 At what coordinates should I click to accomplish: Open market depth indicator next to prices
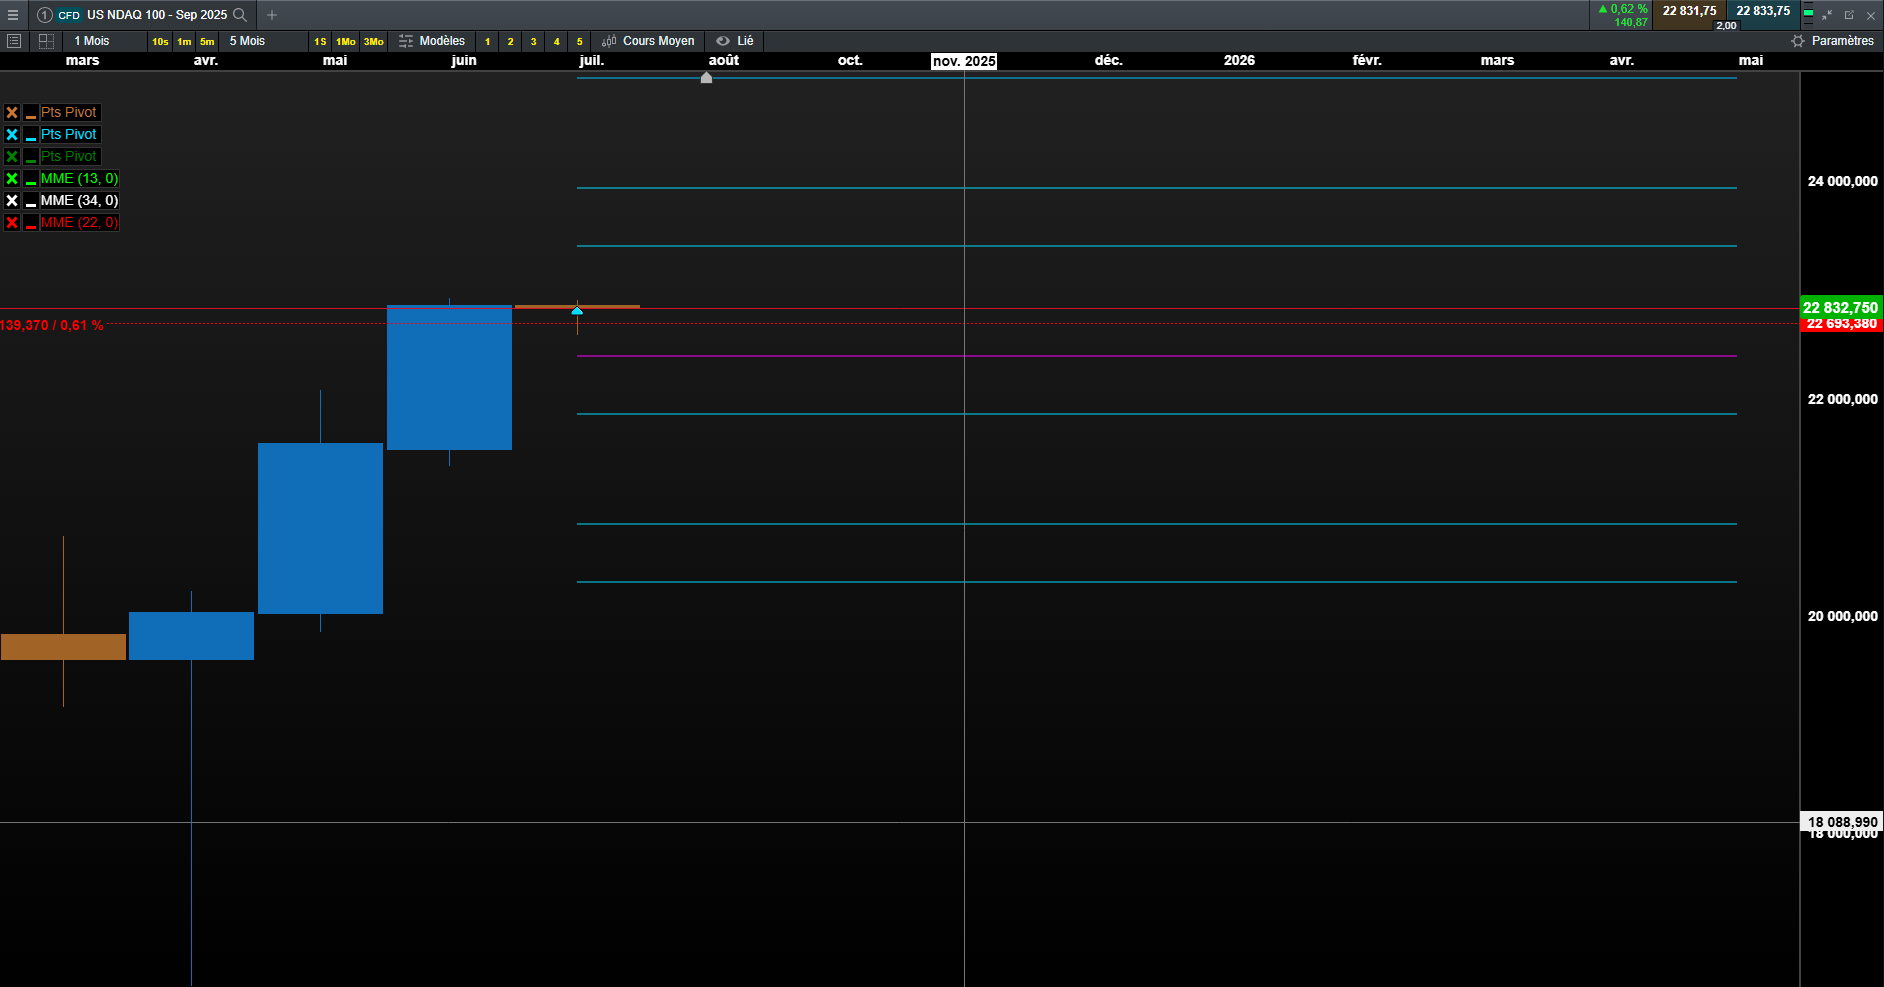(1808, 15)
